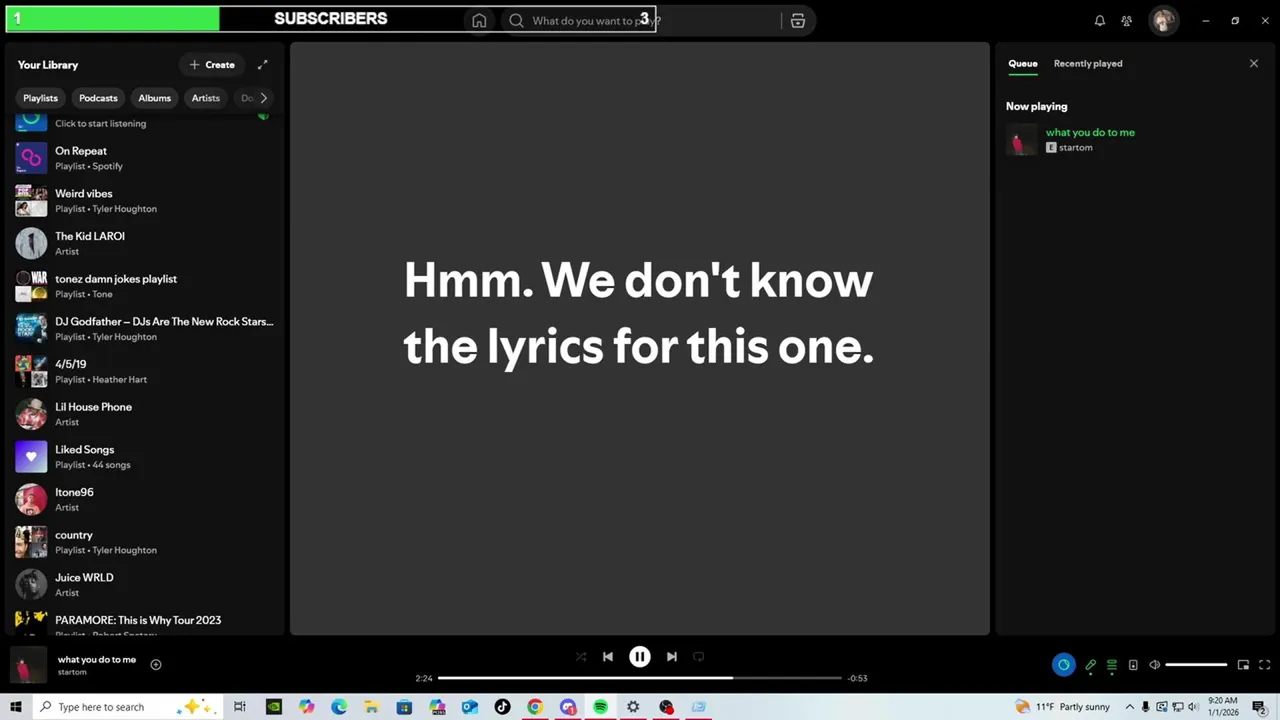Open Microsoft Edge from the taskbar
This screenshot has width=1280, height=720.
click(x=339, y=707)
